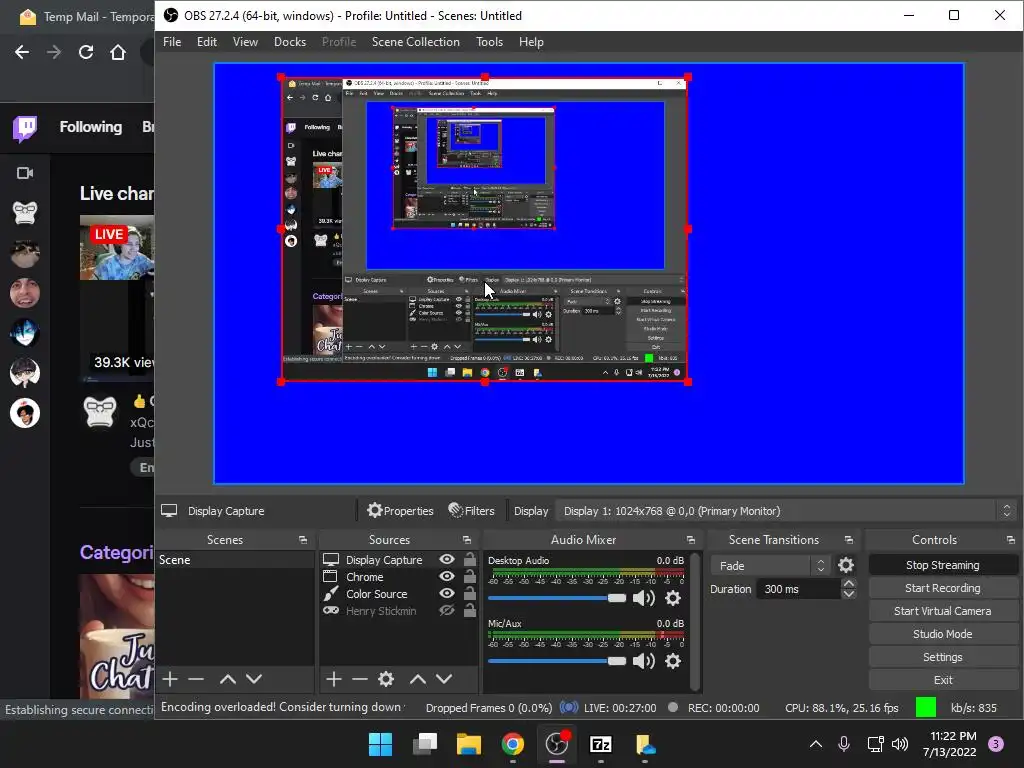Lock the Chrome source
The image size is (1024, 768).
coord(470,577)
